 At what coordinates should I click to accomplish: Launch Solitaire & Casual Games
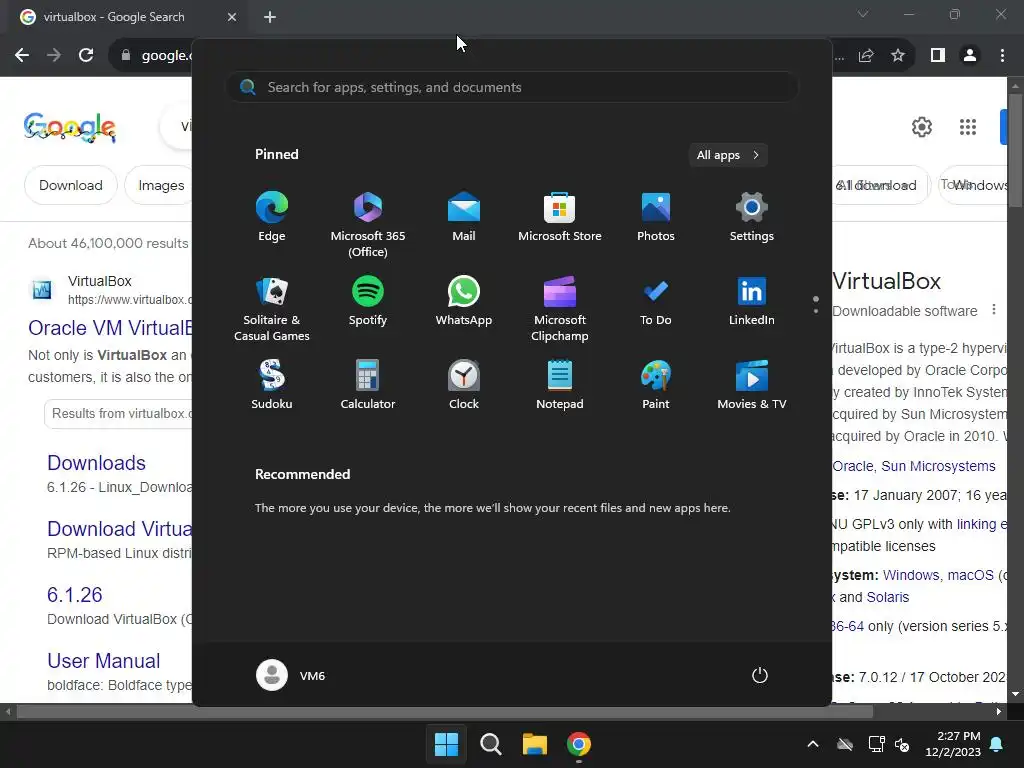(x=272, y=308)
